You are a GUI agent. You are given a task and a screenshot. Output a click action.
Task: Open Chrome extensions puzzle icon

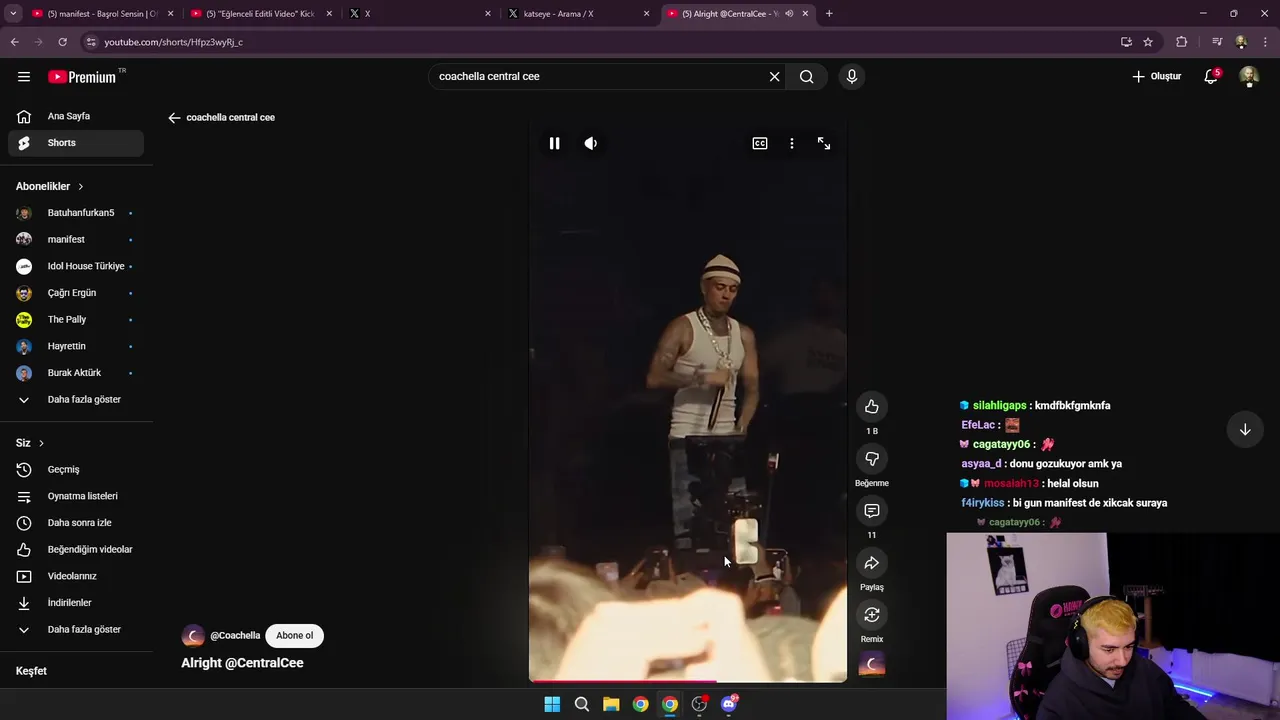(x=1182, y=42)
